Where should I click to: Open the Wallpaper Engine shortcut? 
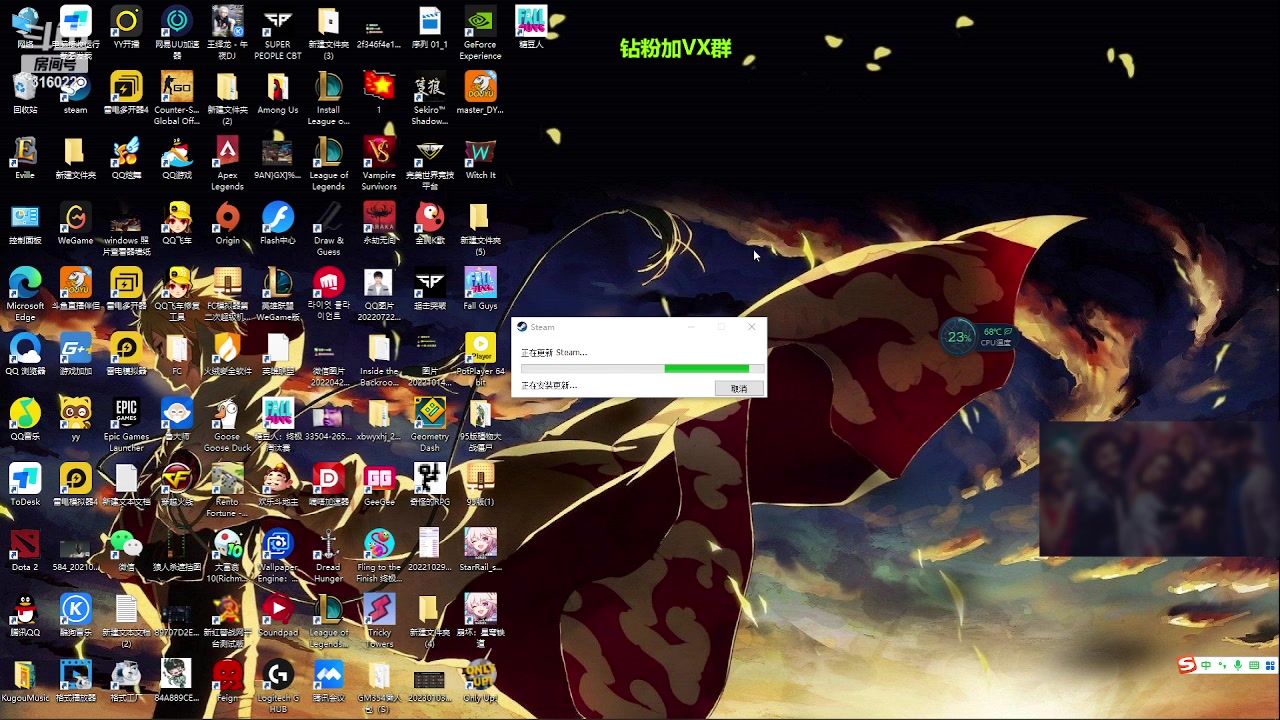pos(278,555)
